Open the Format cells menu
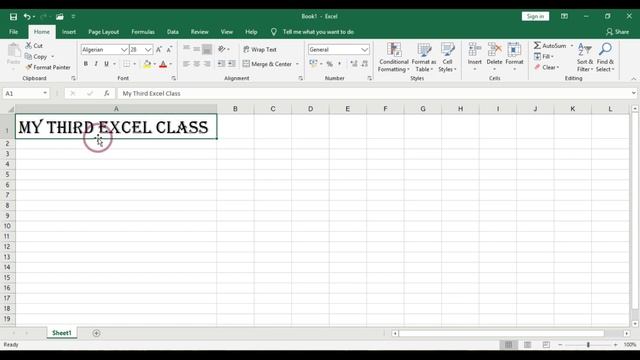Viewport: 640px width, 360px height. click(x=514, y=57)
